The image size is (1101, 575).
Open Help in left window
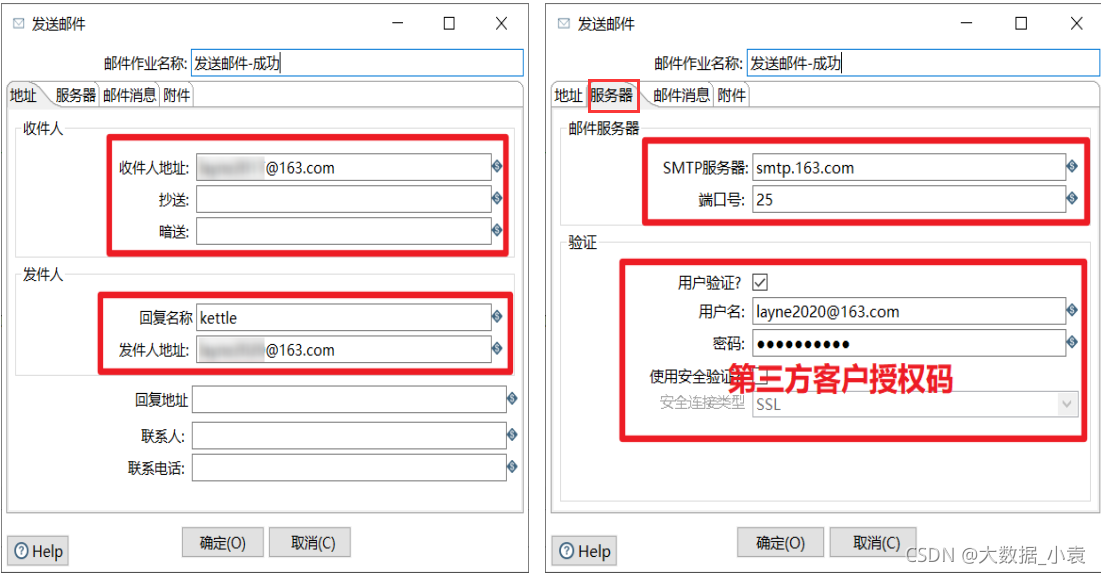[38, 551]
